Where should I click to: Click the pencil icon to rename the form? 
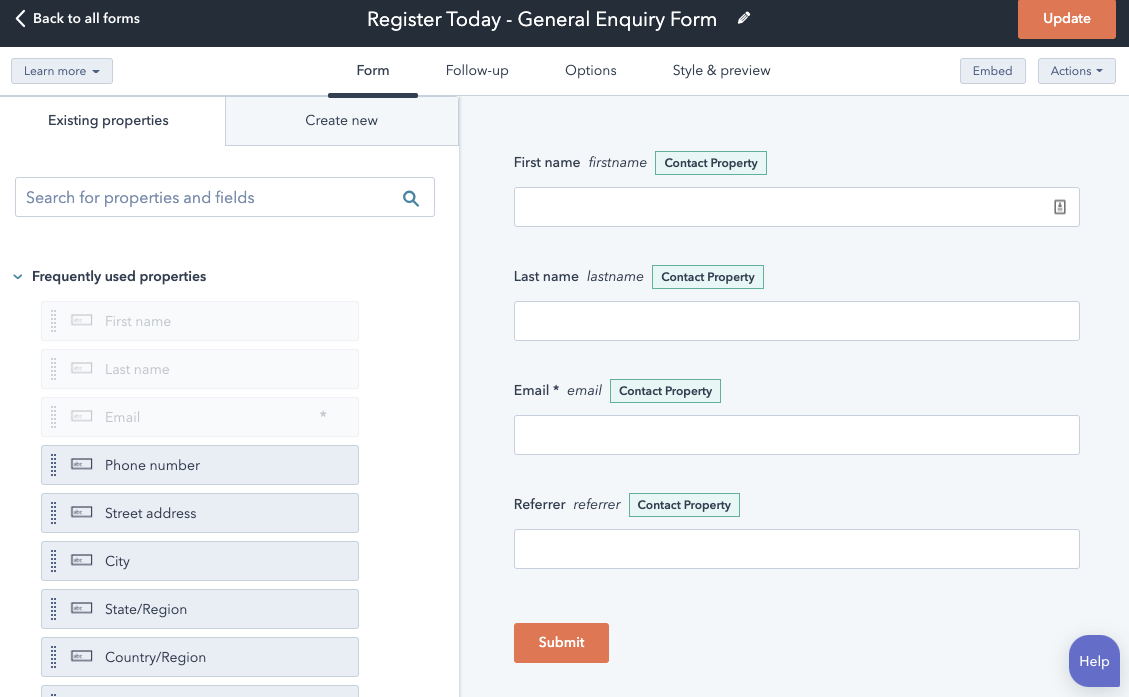(x=741, y=18)
